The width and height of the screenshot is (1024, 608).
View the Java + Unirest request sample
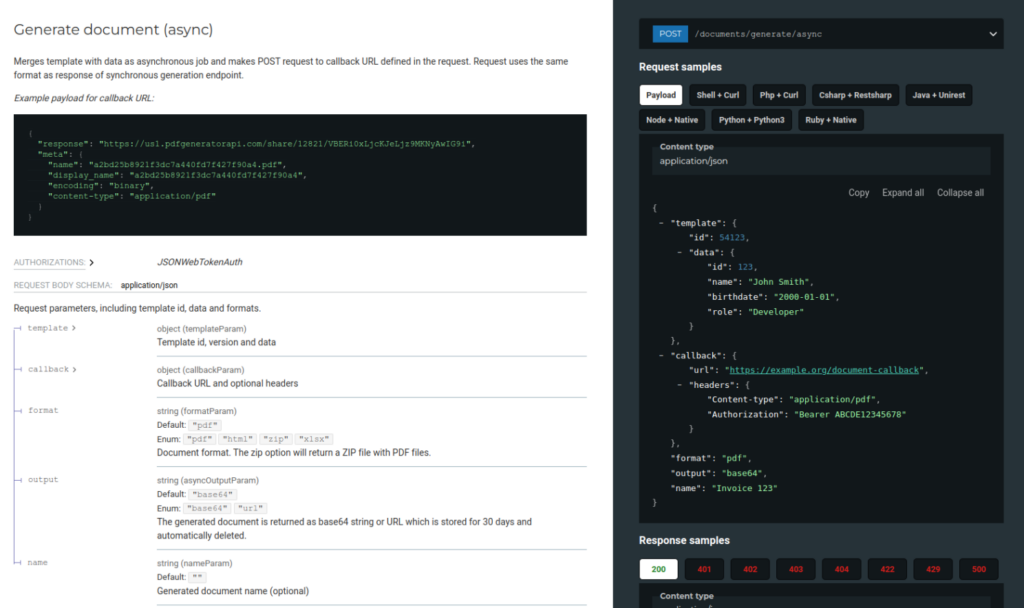(939, 95)
